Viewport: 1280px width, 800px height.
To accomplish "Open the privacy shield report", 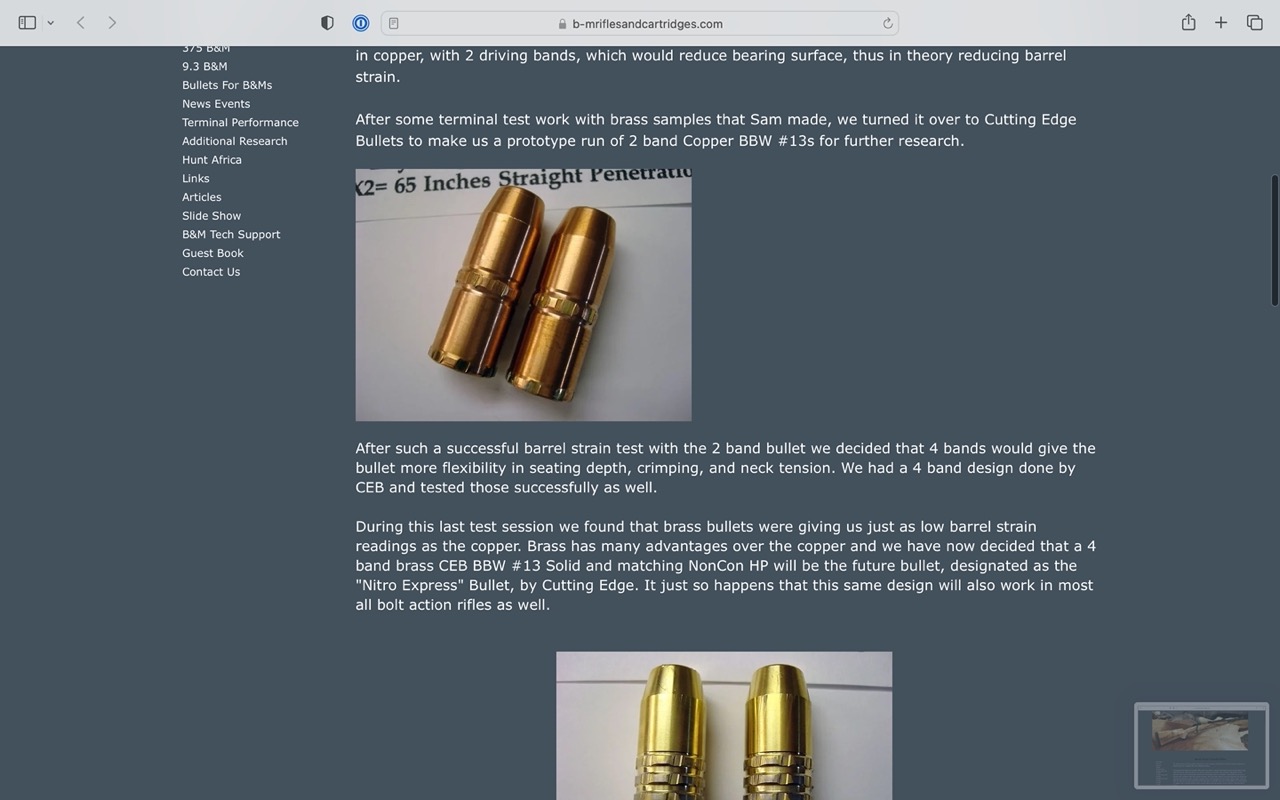I will tap(327, 23).
